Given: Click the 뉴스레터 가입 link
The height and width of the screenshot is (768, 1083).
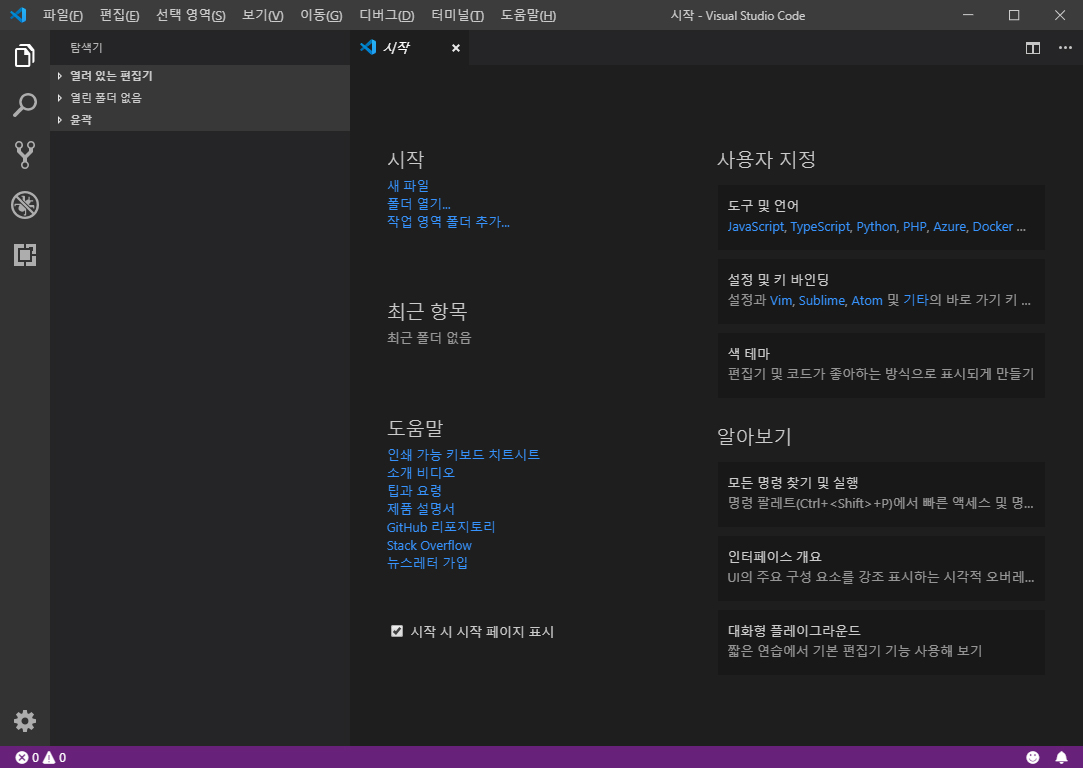Looking at the screenshot, I should point(428,563).
